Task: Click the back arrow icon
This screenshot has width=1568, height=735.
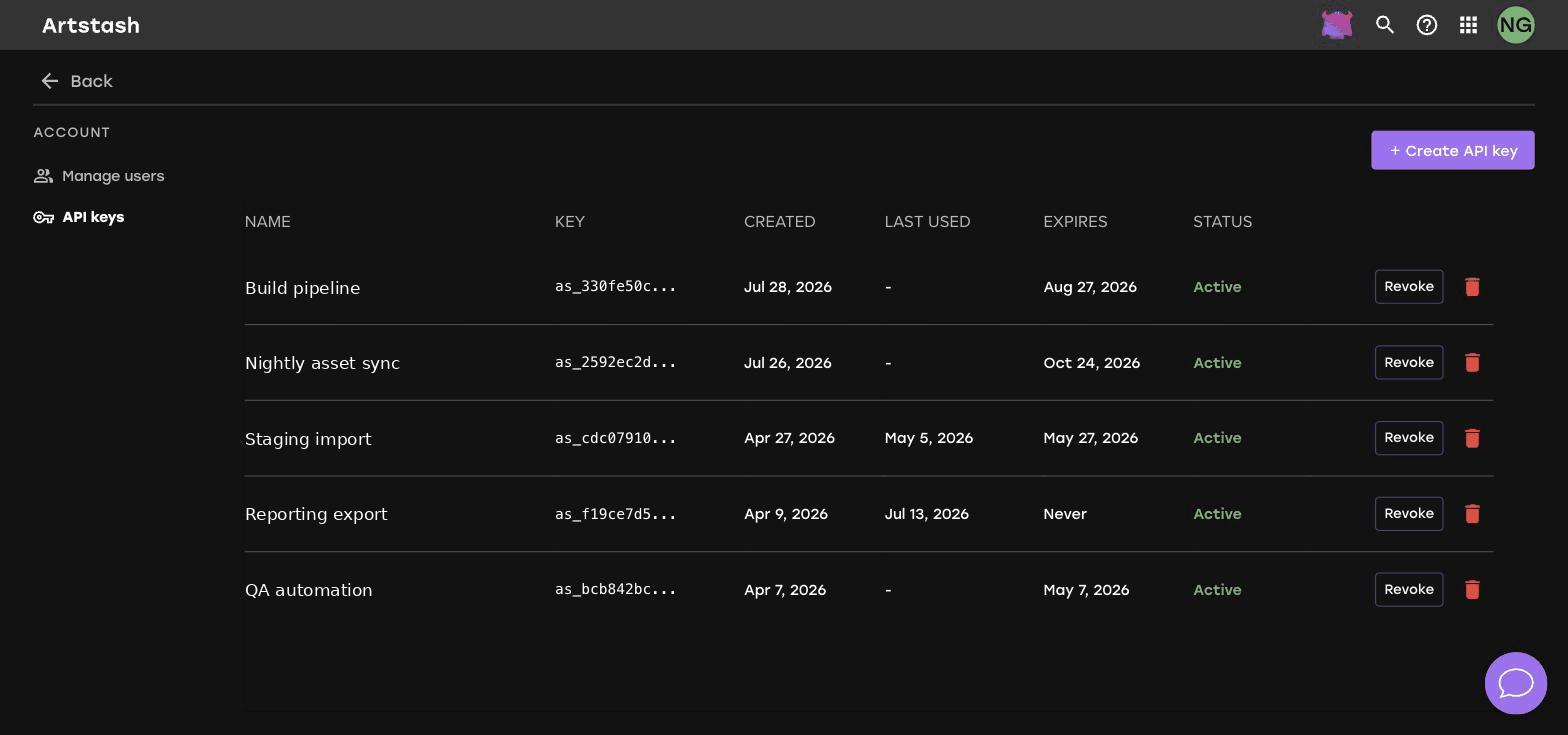Action: [50, 81]
